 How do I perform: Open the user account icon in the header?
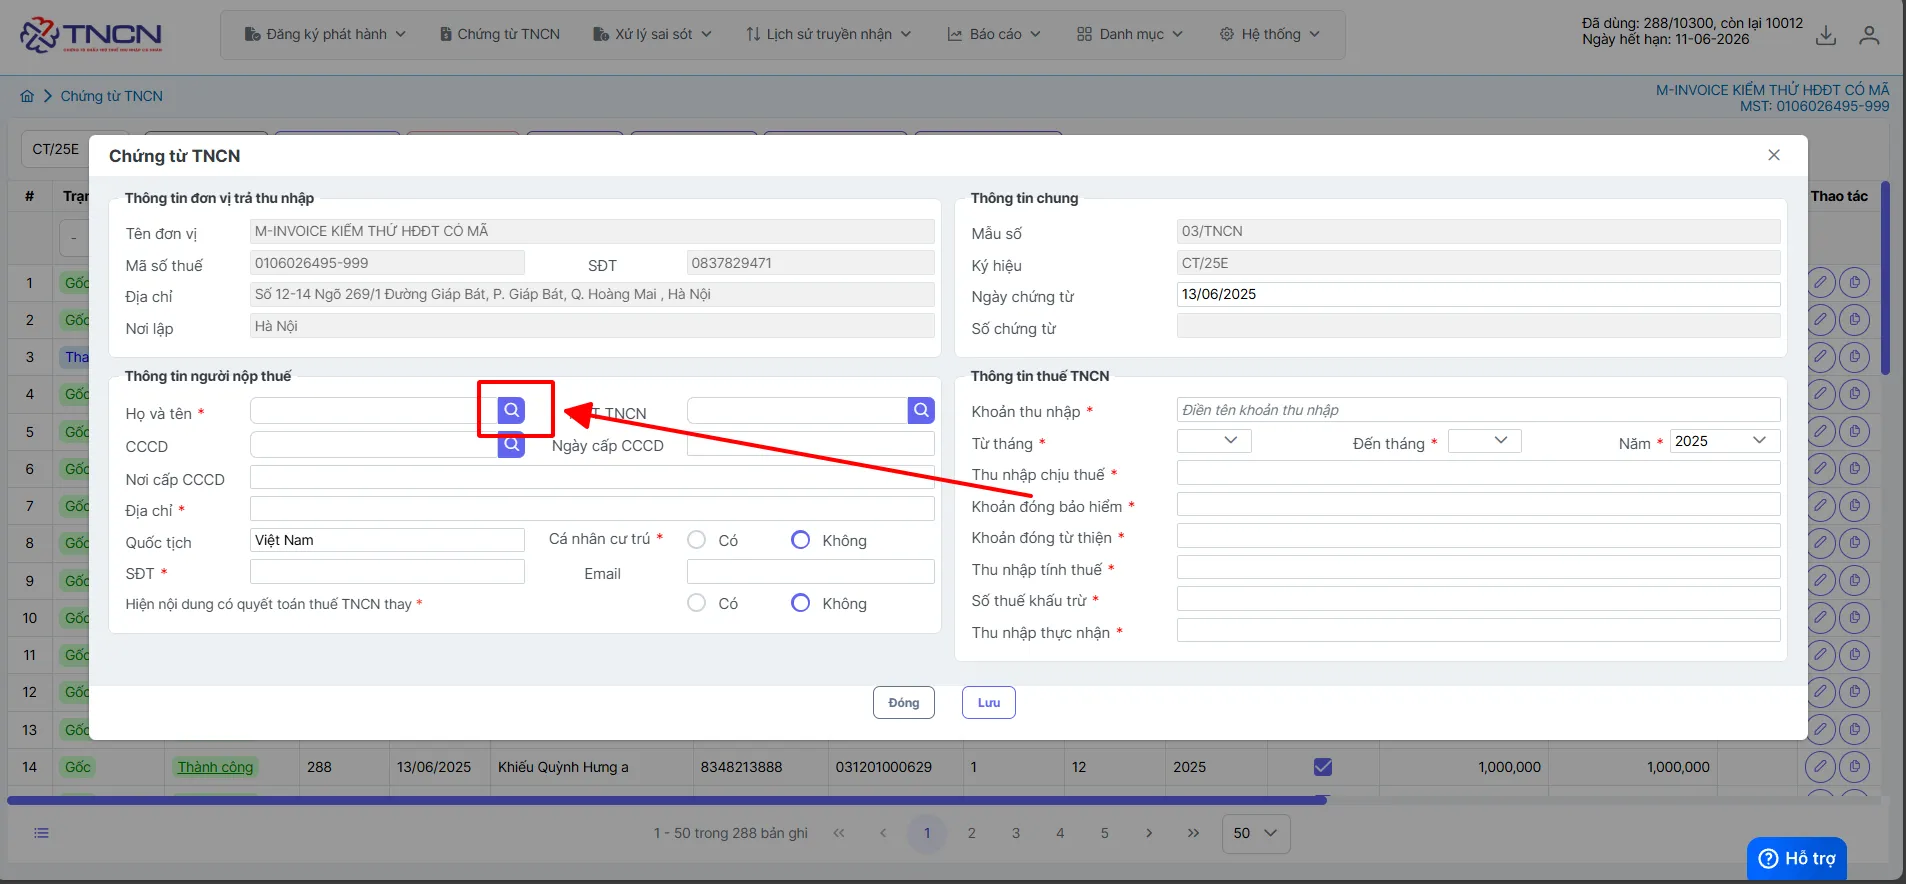(x=1869, y=35)
